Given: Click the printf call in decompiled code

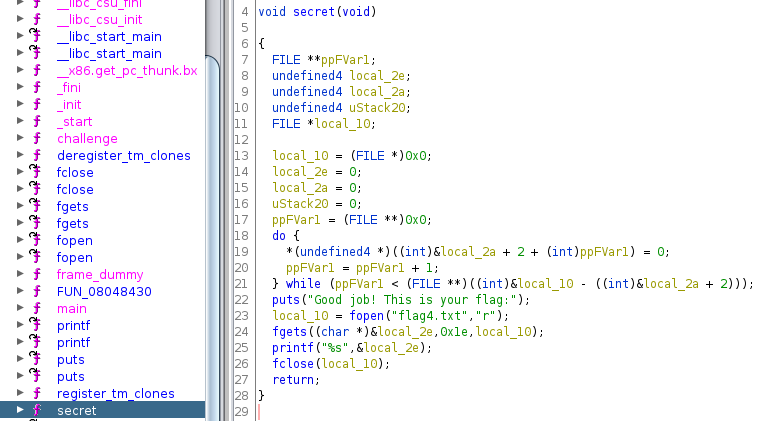Looking at the screenshot, I should click(x=293, y=348).
